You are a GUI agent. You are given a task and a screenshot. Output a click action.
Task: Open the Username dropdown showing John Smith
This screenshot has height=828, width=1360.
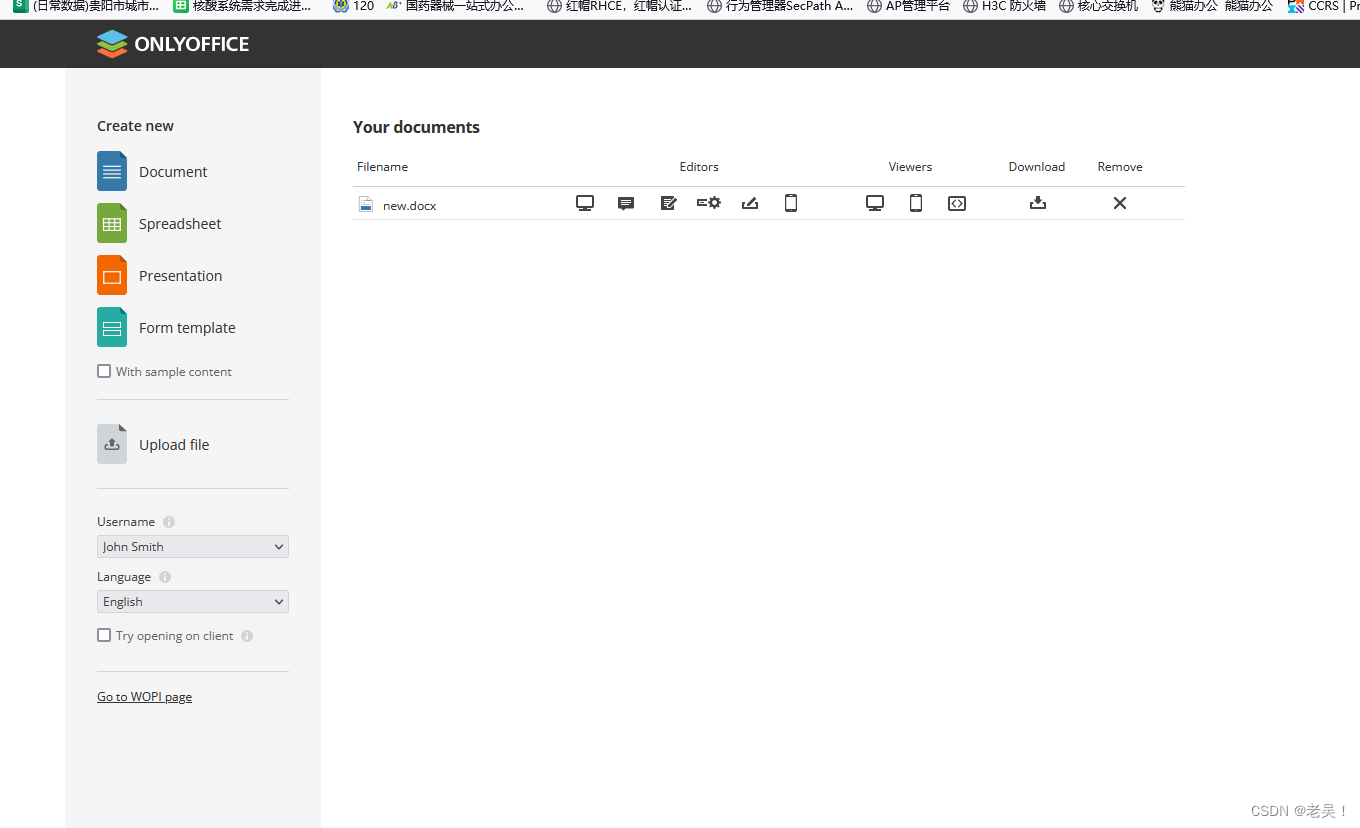click(x=193, y=546)
